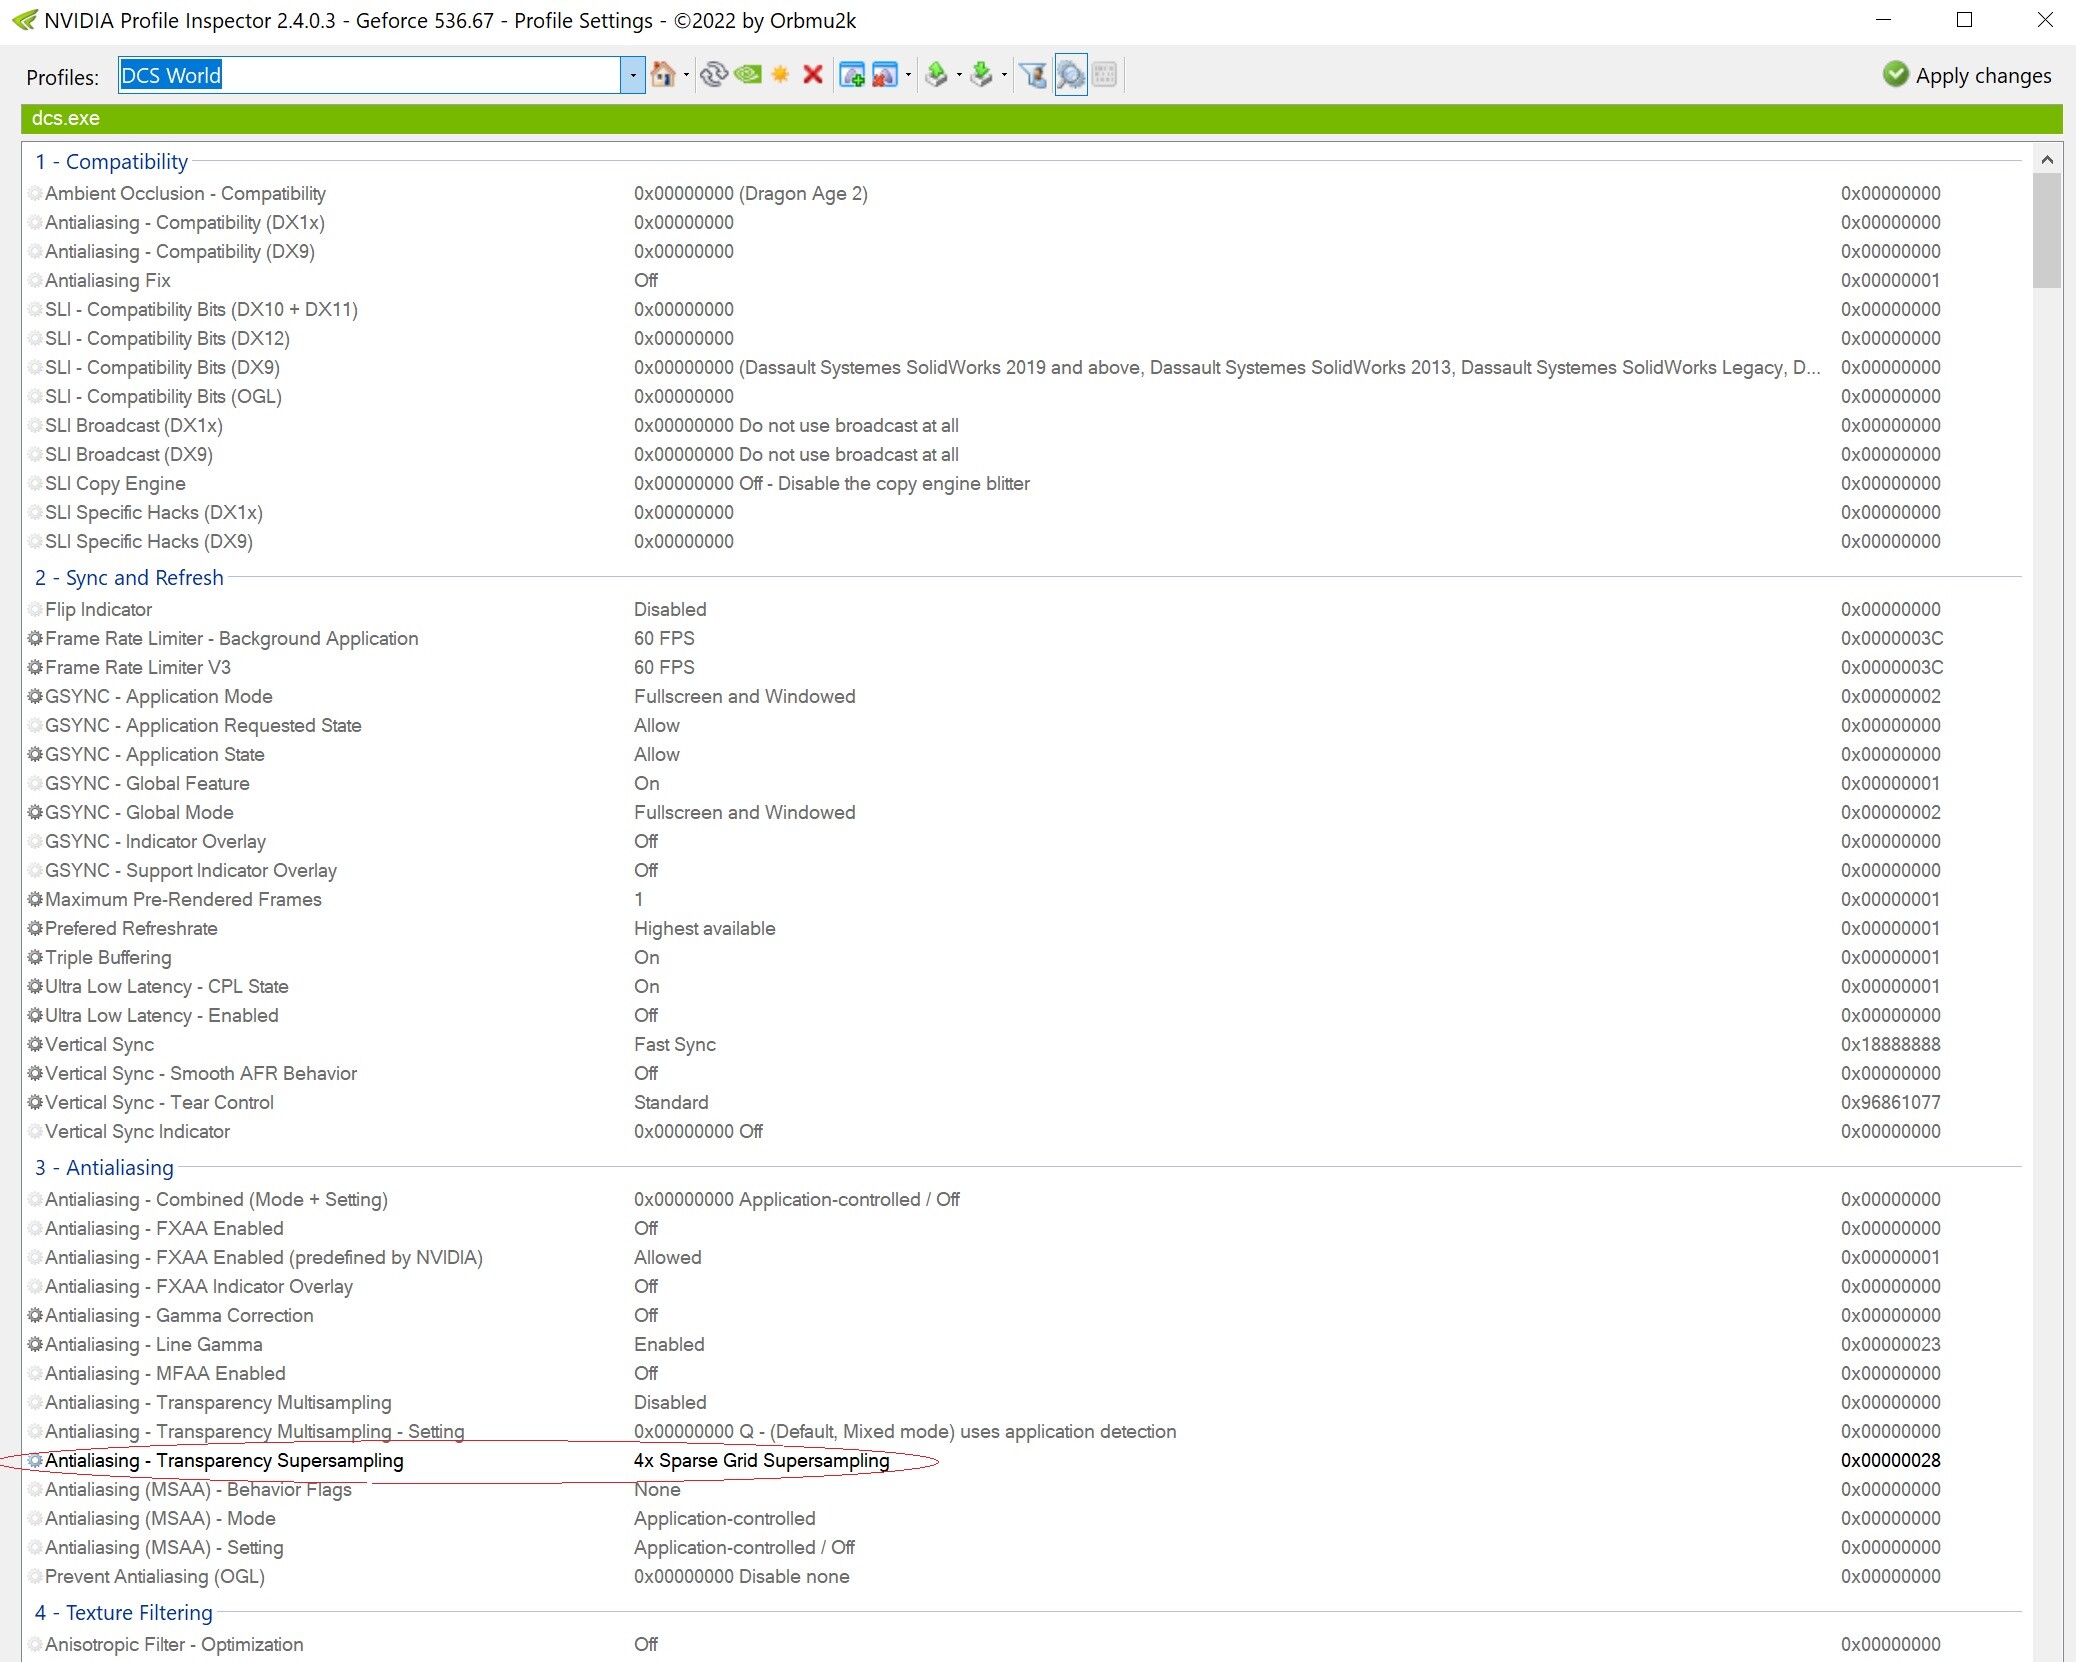Restore NVIDIA defaults using the green NVIDIA logo icon
Viewport: 2076px width, 1662px height.
click(747, 75)
